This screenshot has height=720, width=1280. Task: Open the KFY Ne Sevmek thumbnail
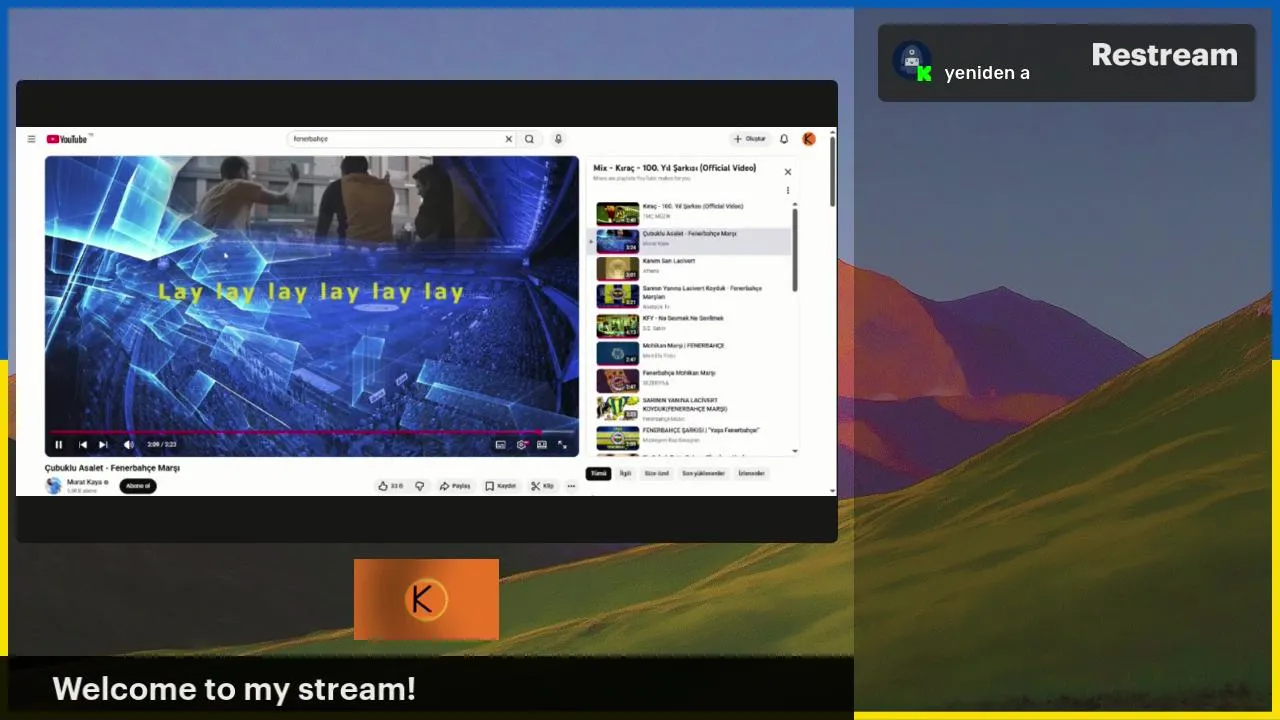point(617,326)
